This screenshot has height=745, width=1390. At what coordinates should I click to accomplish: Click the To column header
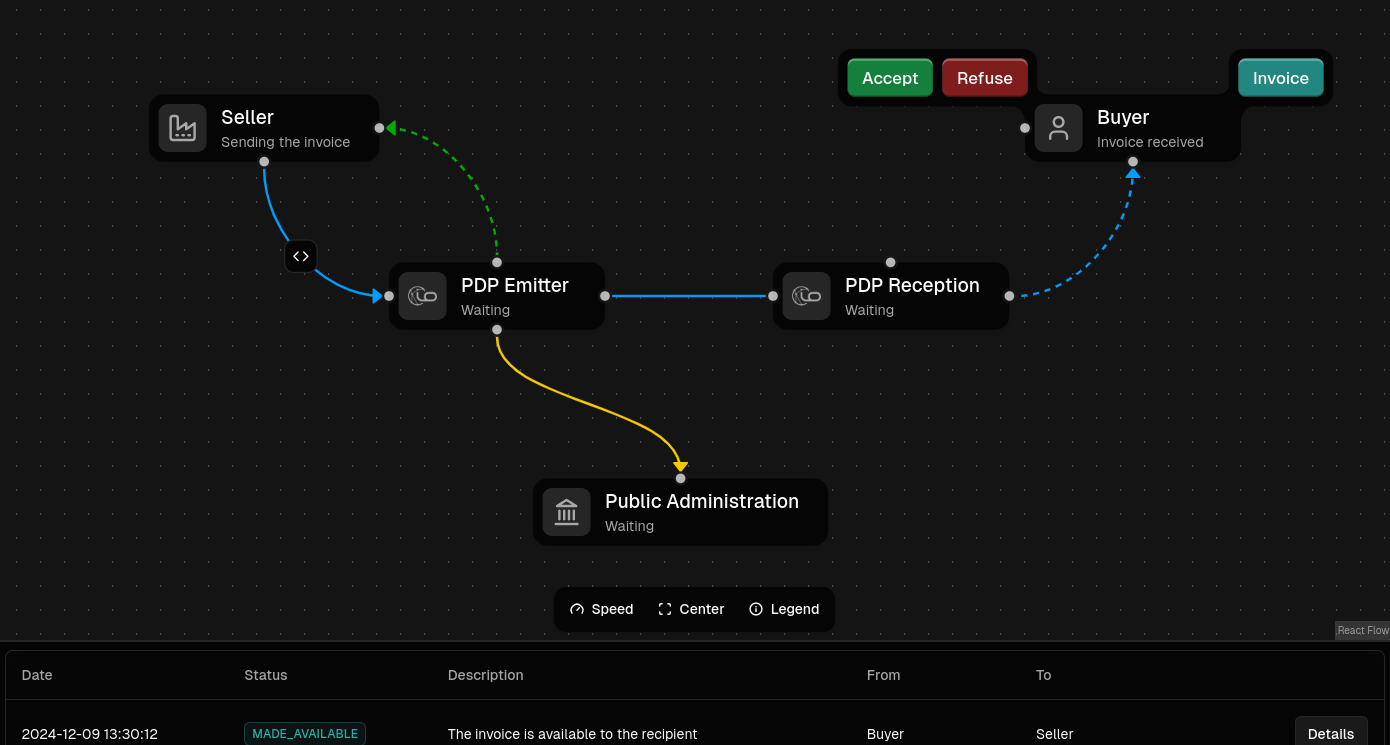click(x=1044, y=675)
